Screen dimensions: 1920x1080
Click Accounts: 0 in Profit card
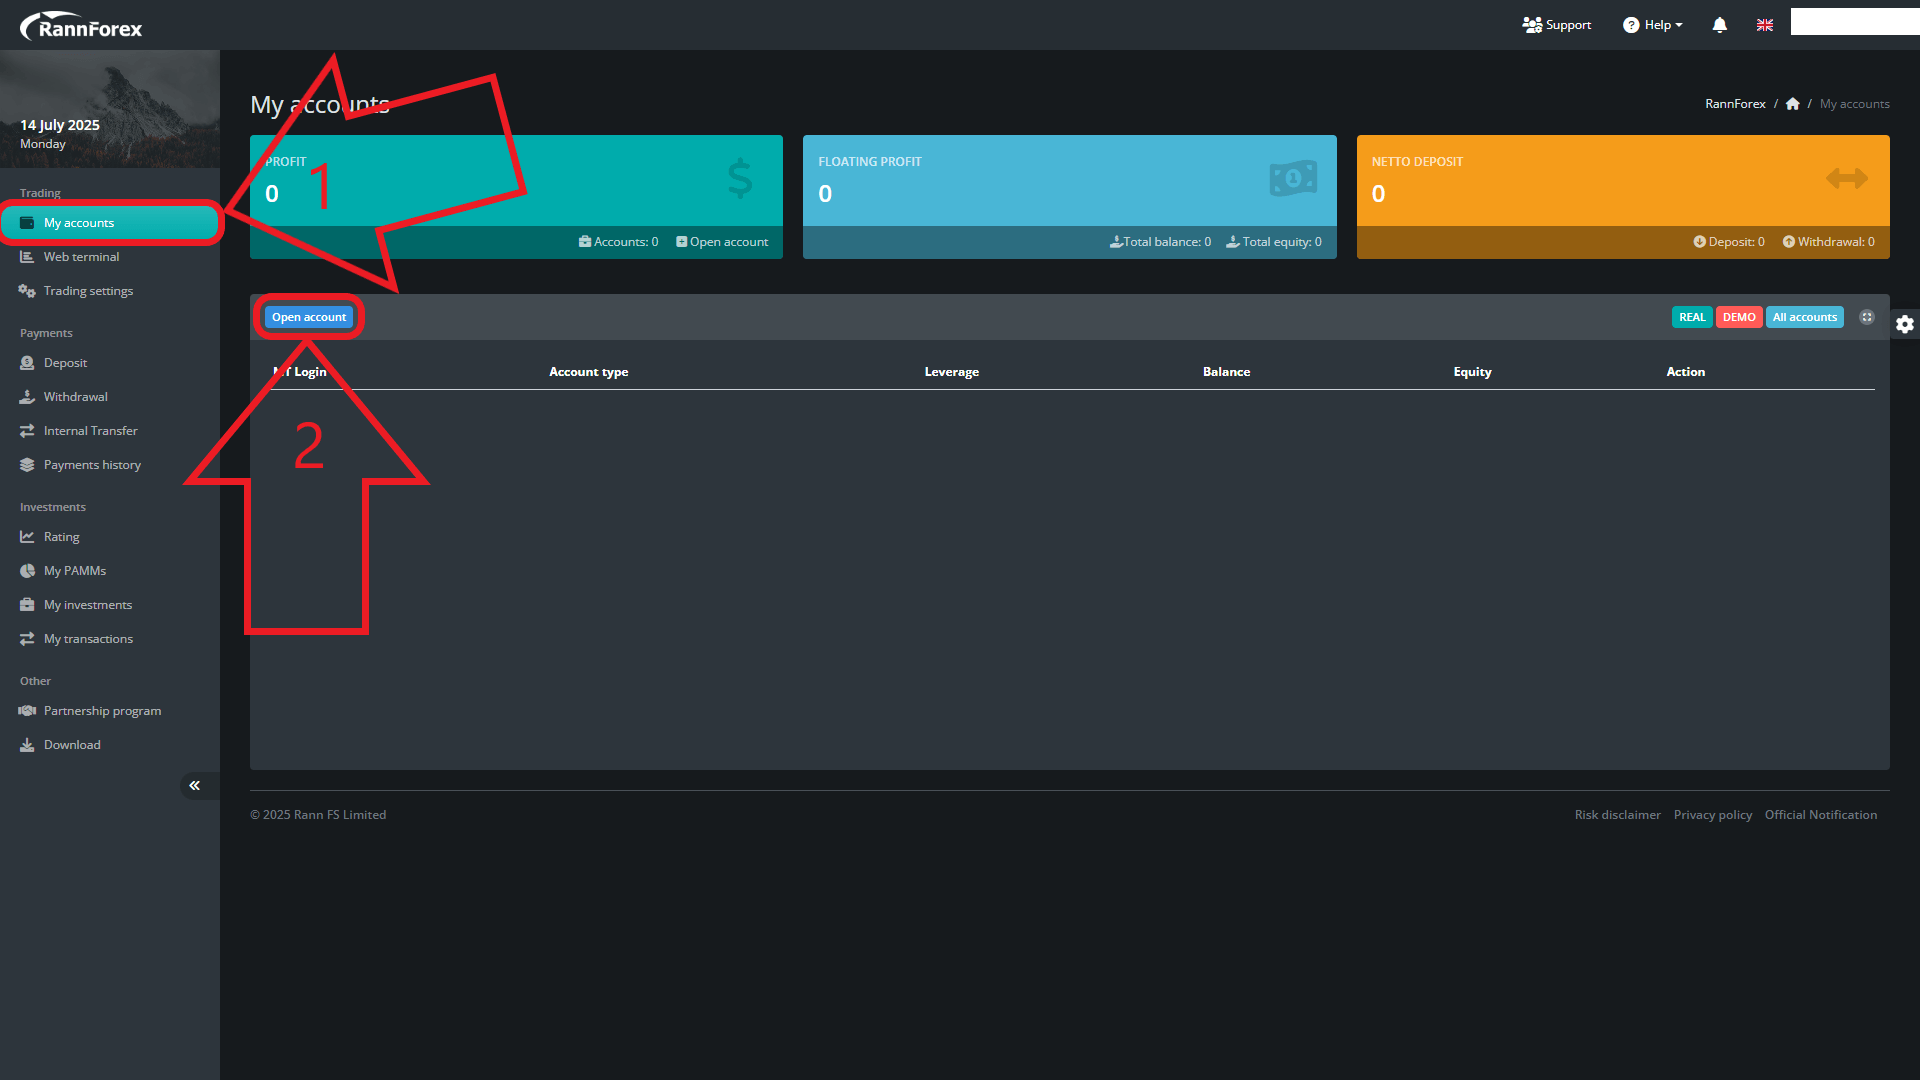[619, 242]
